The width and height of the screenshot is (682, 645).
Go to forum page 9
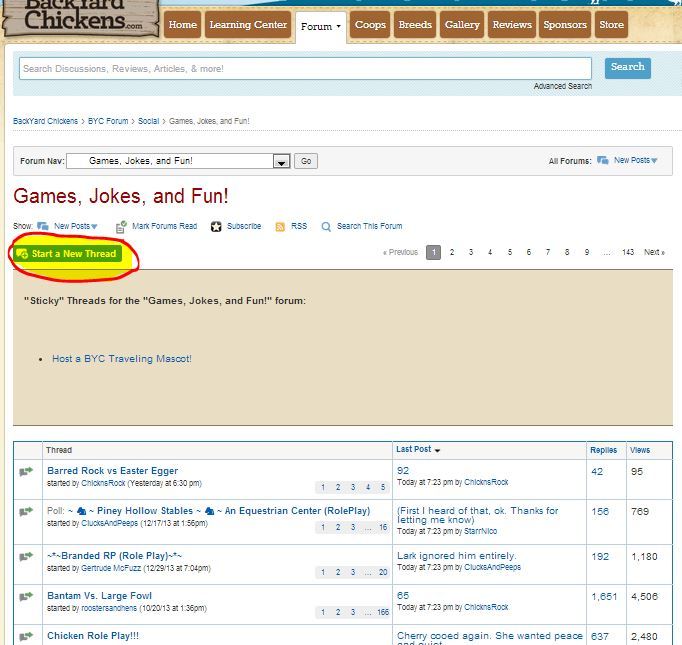click(x=587, y=252)
